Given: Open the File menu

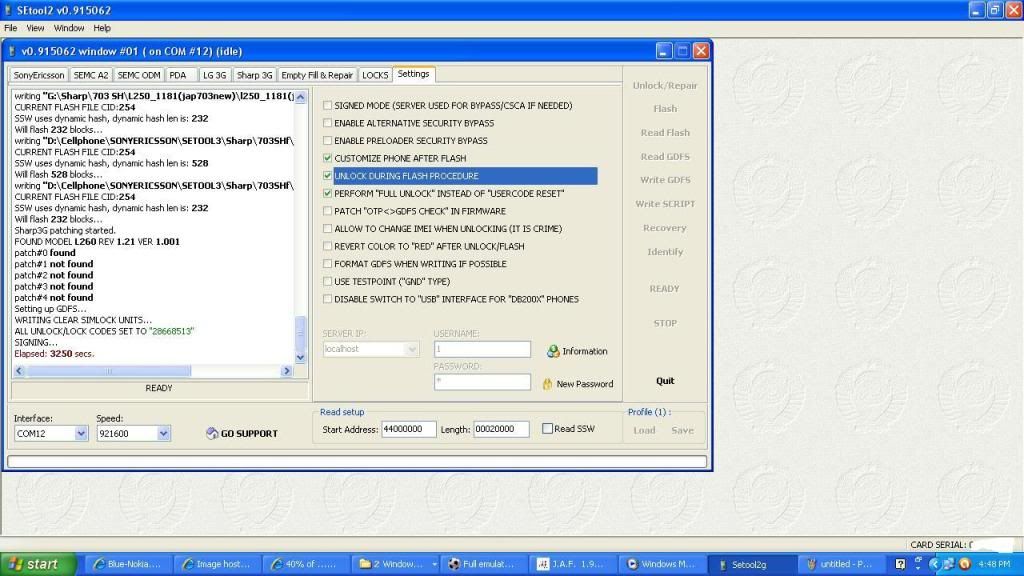Looking at the screenshot, I should 11,28.
